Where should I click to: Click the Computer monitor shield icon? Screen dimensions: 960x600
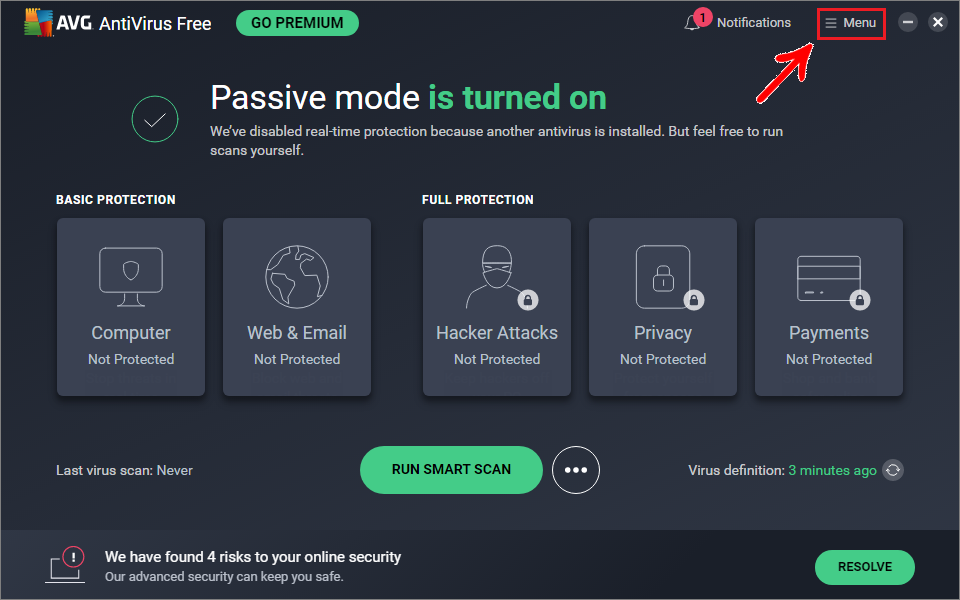click(x=131, y=277)
